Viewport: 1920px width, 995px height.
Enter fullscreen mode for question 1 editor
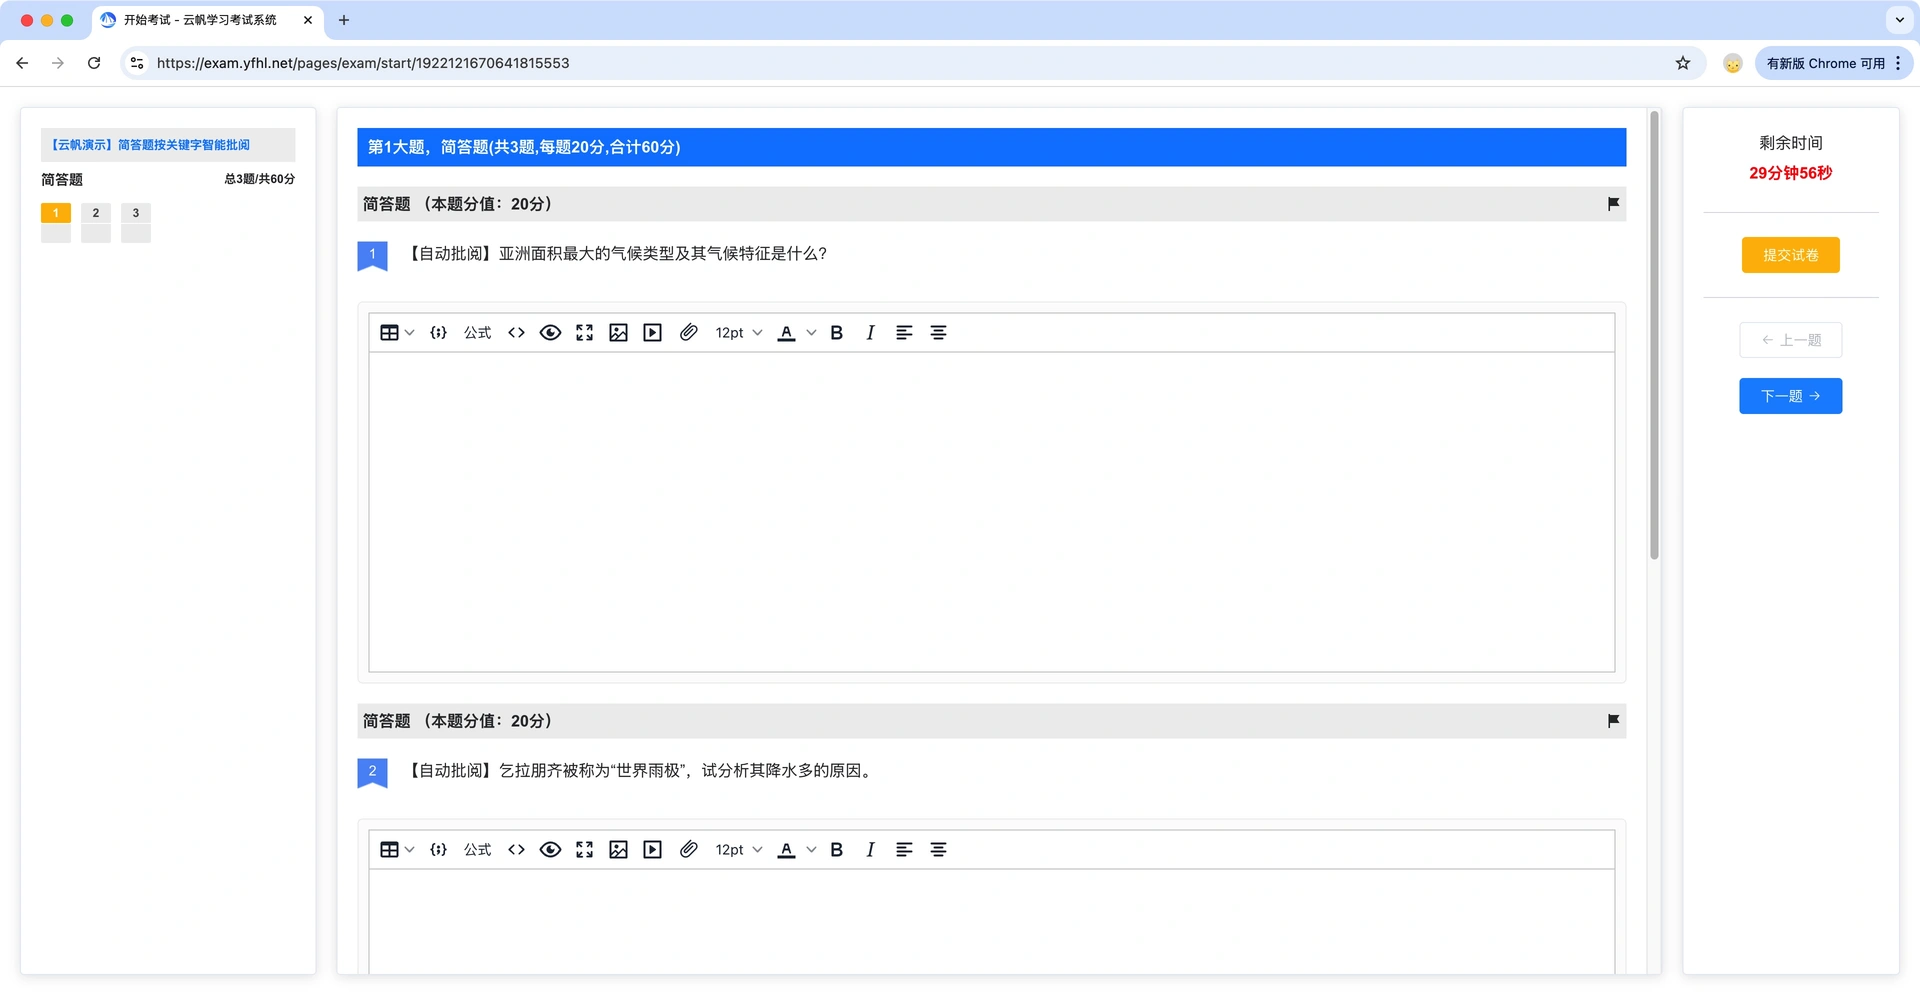tap(584, 333)
